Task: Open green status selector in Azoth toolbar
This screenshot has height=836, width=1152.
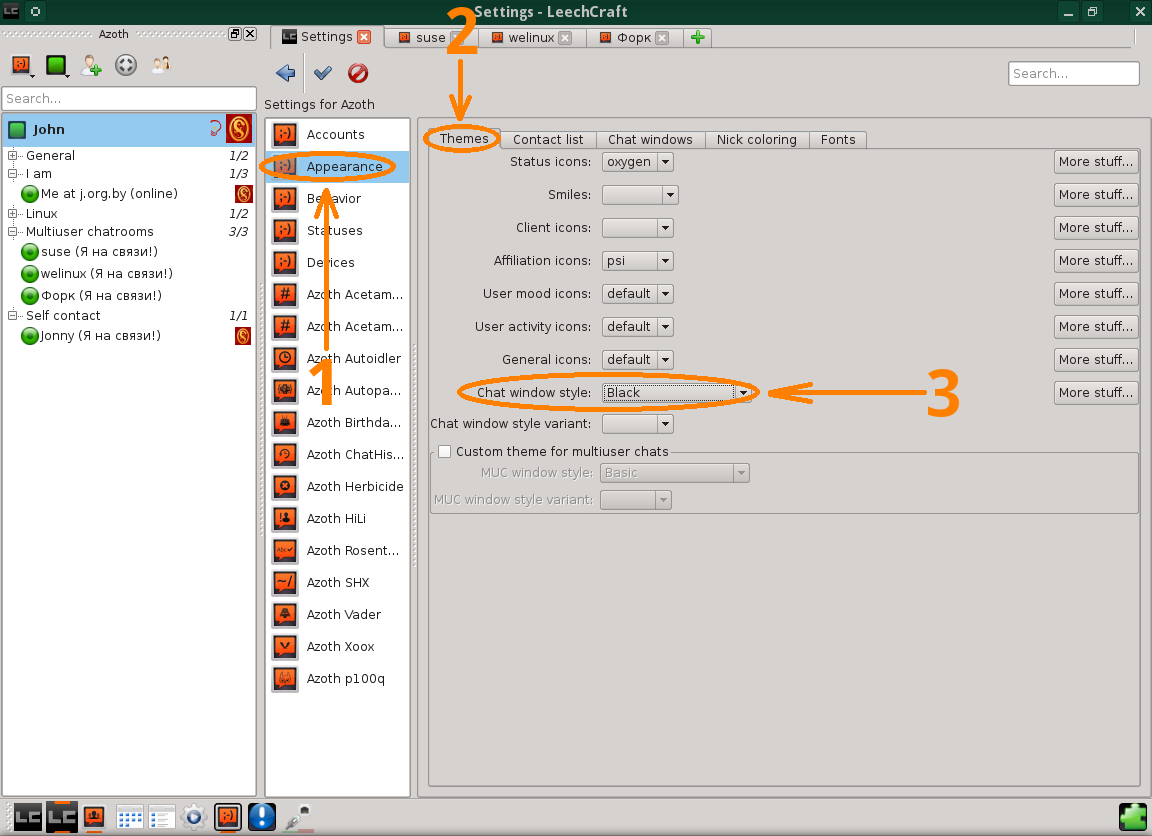Action: coord(57,65)
